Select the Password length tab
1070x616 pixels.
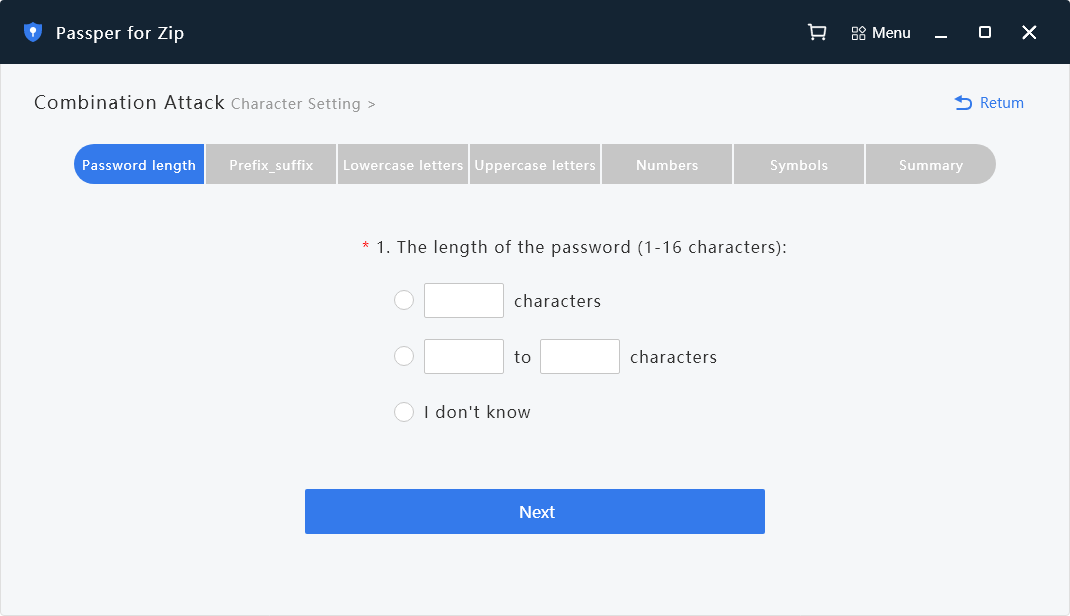138,164
